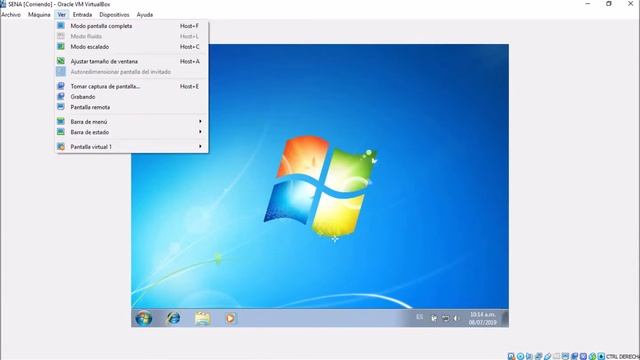
Task: Click the ES language indicator
Action: [420, 317]
